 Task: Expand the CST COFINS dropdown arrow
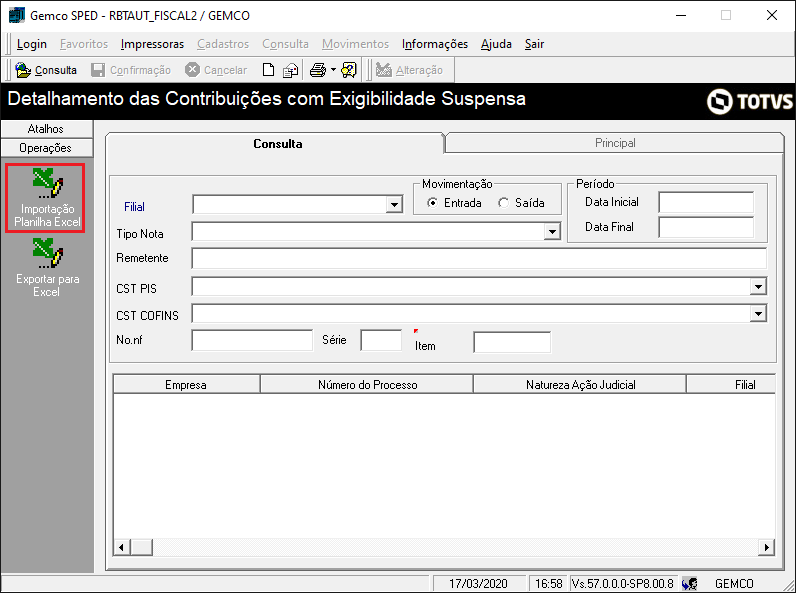pyautogui.click(x=758, y=314)
